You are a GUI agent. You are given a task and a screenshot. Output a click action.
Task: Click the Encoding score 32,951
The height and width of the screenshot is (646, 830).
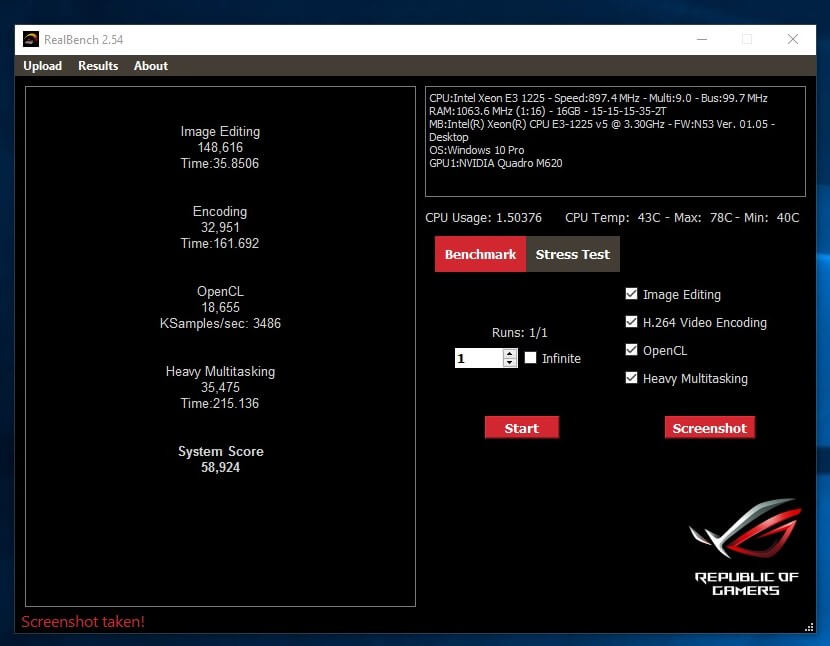[x=220, y=228]
